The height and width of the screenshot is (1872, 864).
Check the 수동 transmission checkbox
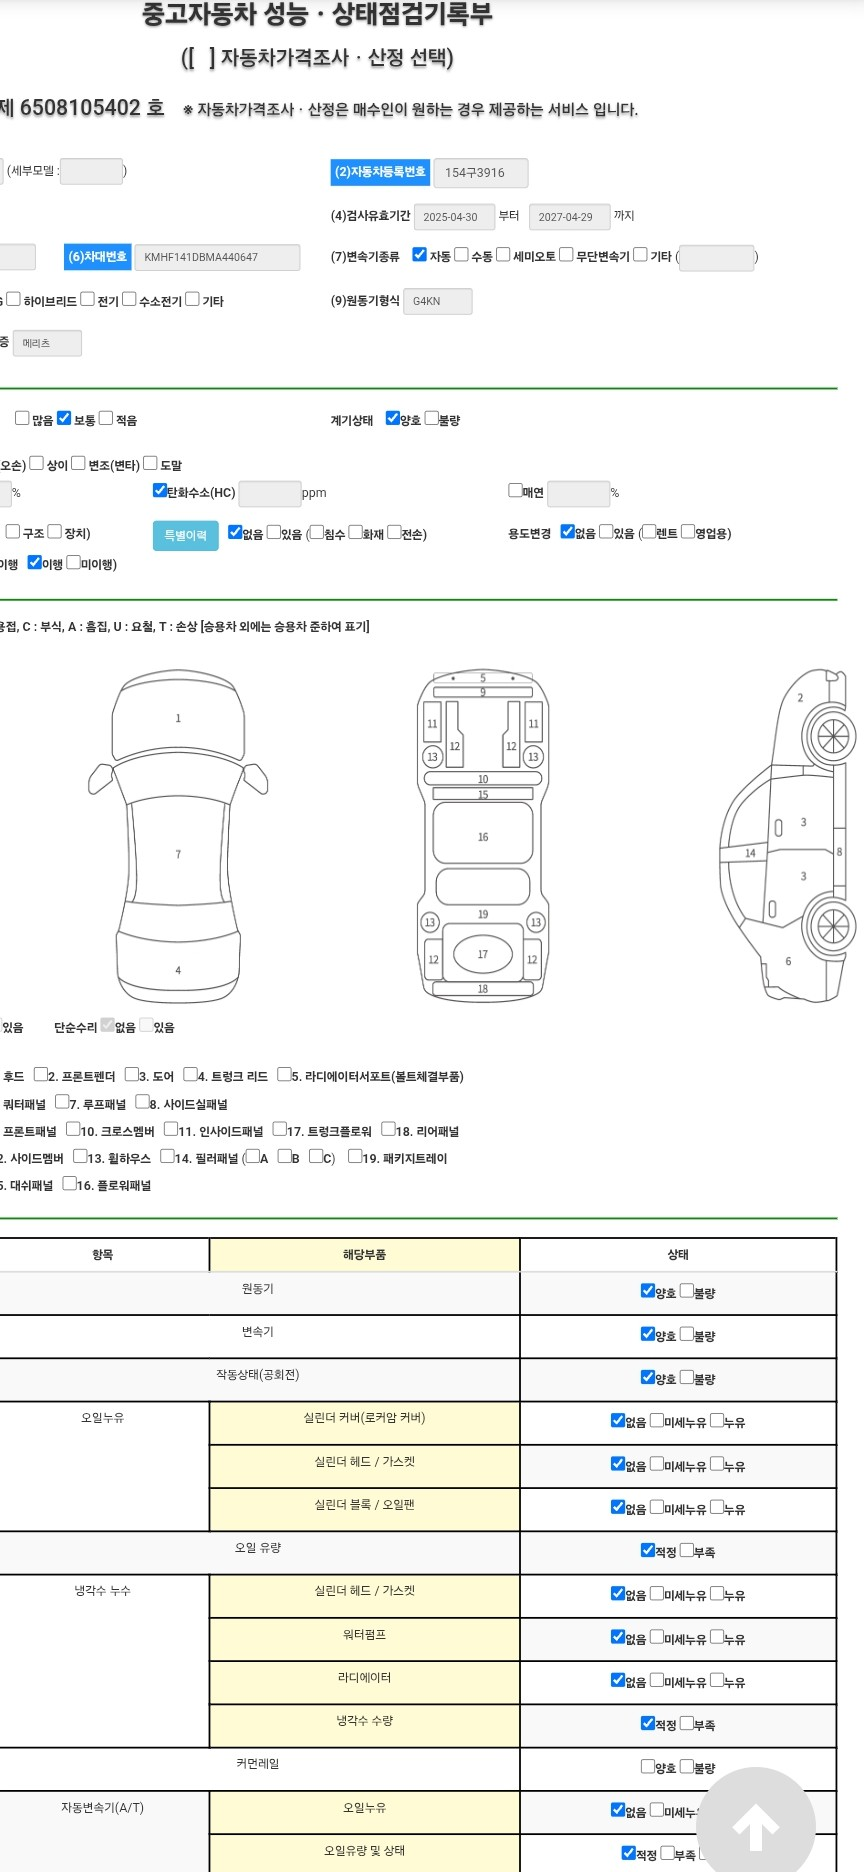tap(461, 255)
